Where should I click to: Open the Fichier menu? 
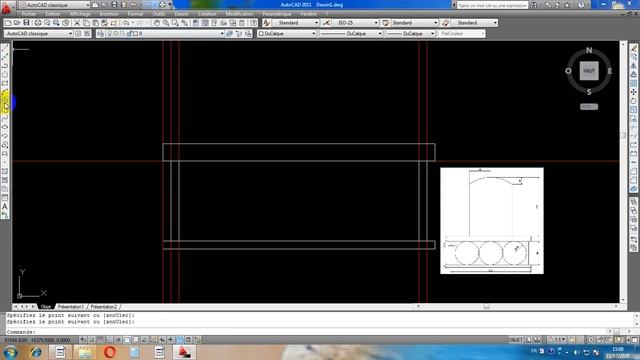(29, 14)
